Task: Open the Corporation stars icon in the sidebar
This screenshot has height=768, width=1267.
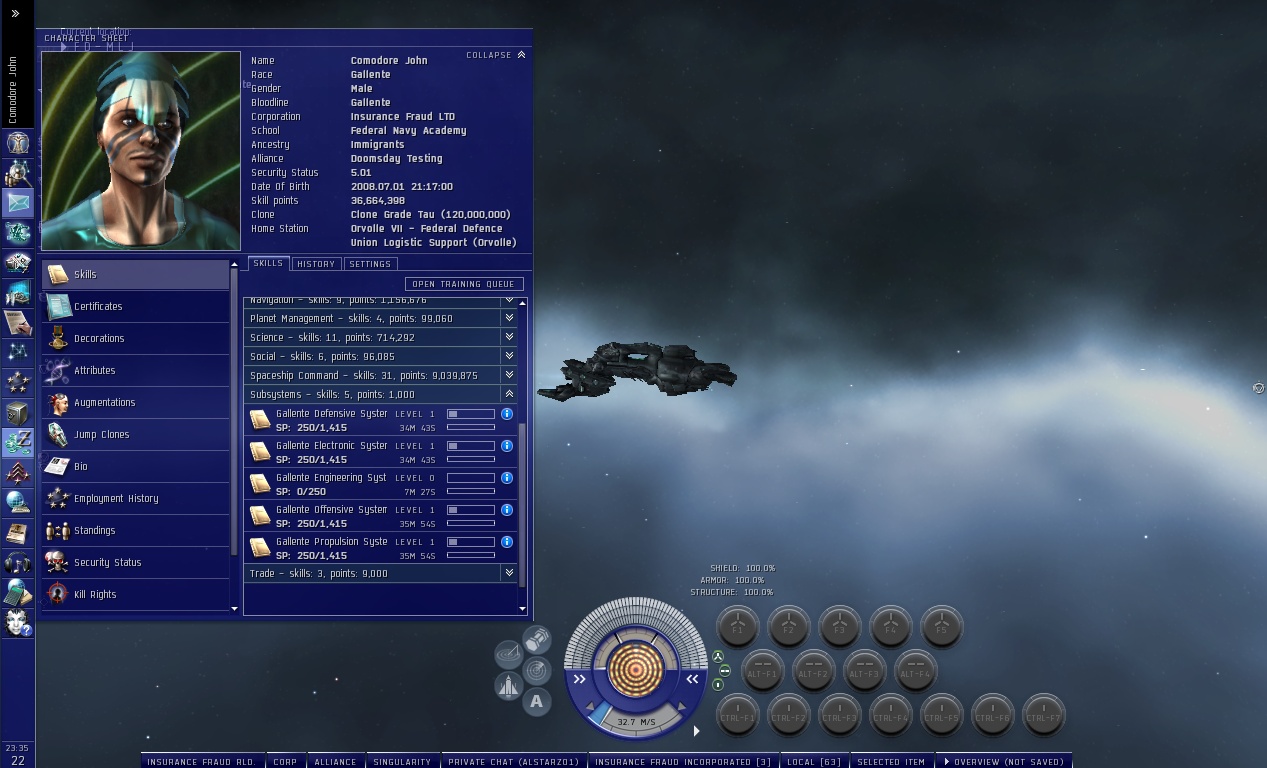Action: (17, 382)
